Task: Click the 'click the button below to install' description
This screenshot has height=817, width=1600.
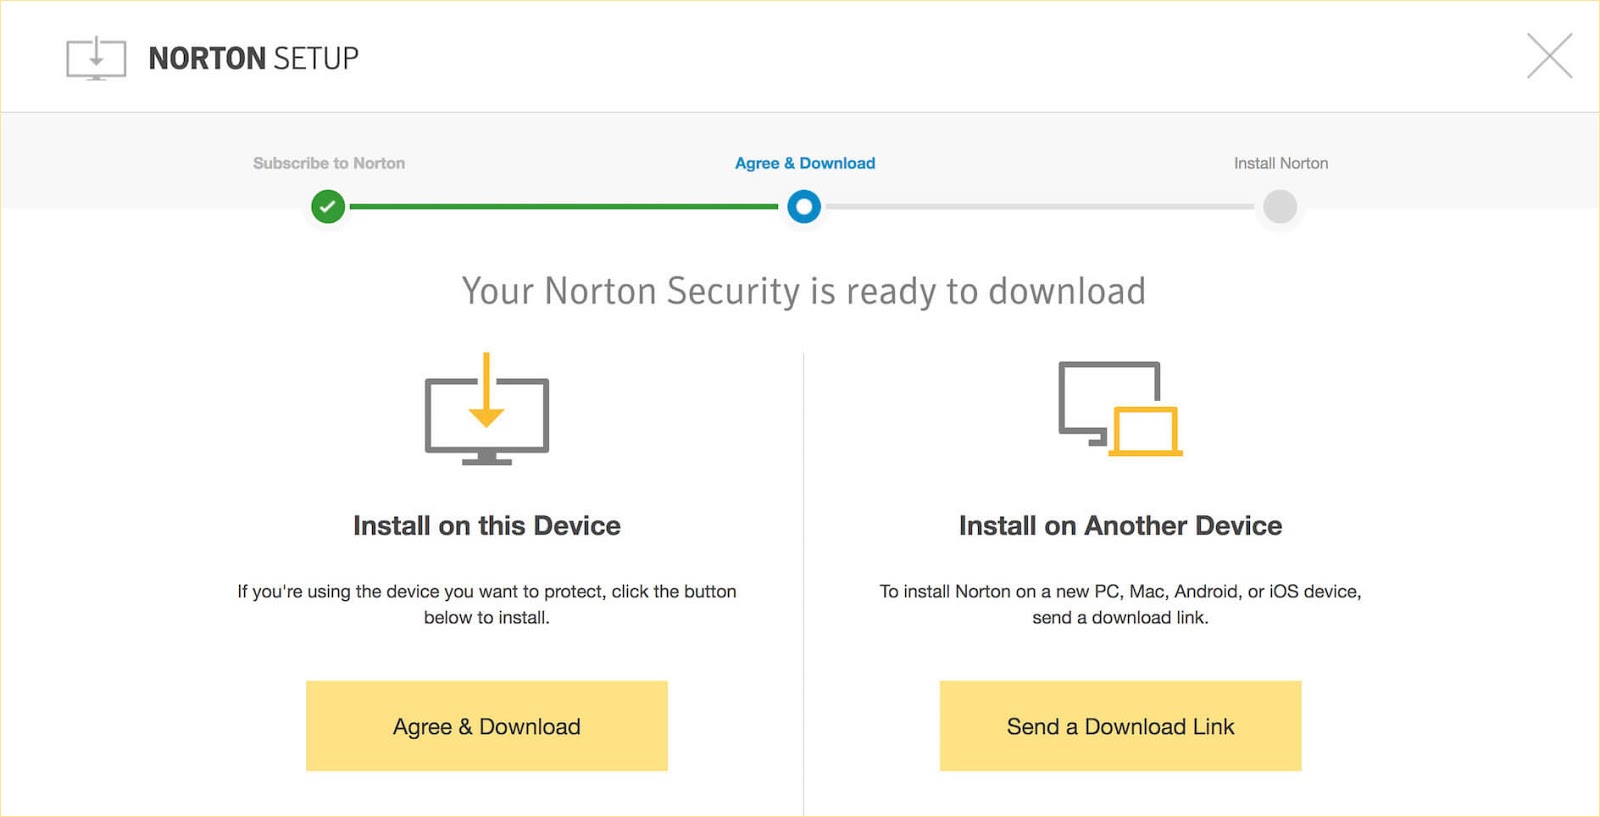Action: tap(487, 604)
